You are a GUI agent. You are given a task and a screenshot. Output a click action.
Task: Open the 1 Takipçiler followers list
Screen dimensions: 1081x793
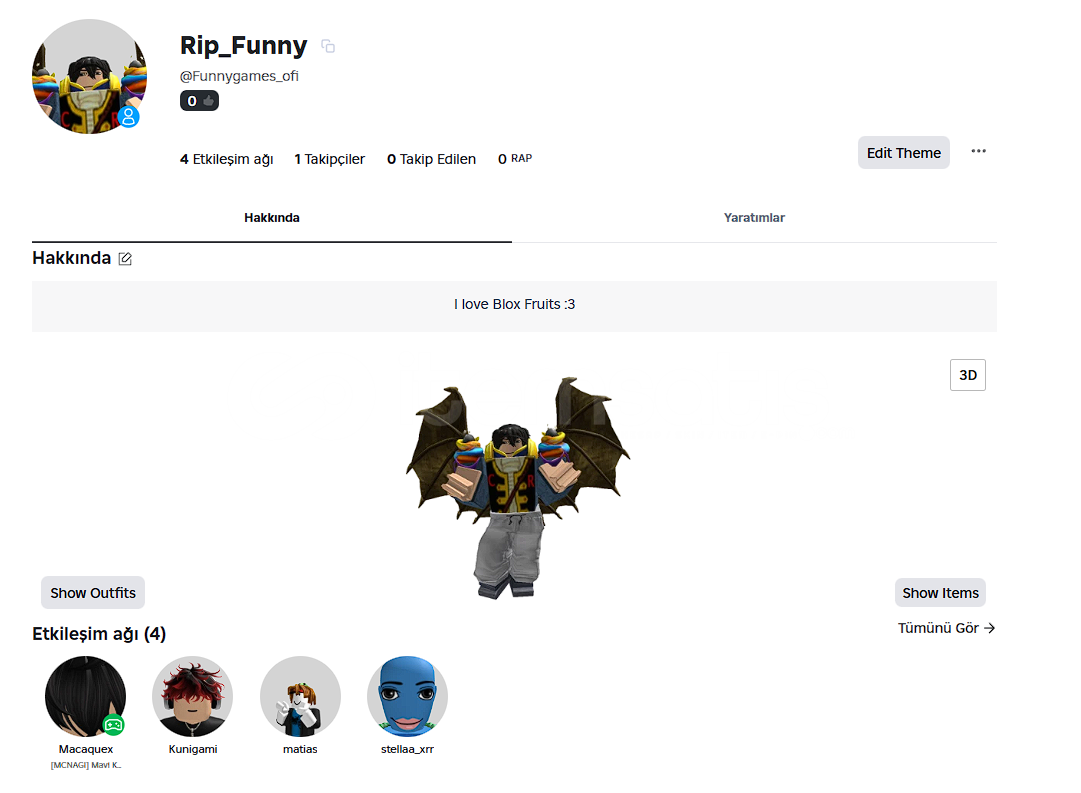pyautogui.click(x=330, y=159)
